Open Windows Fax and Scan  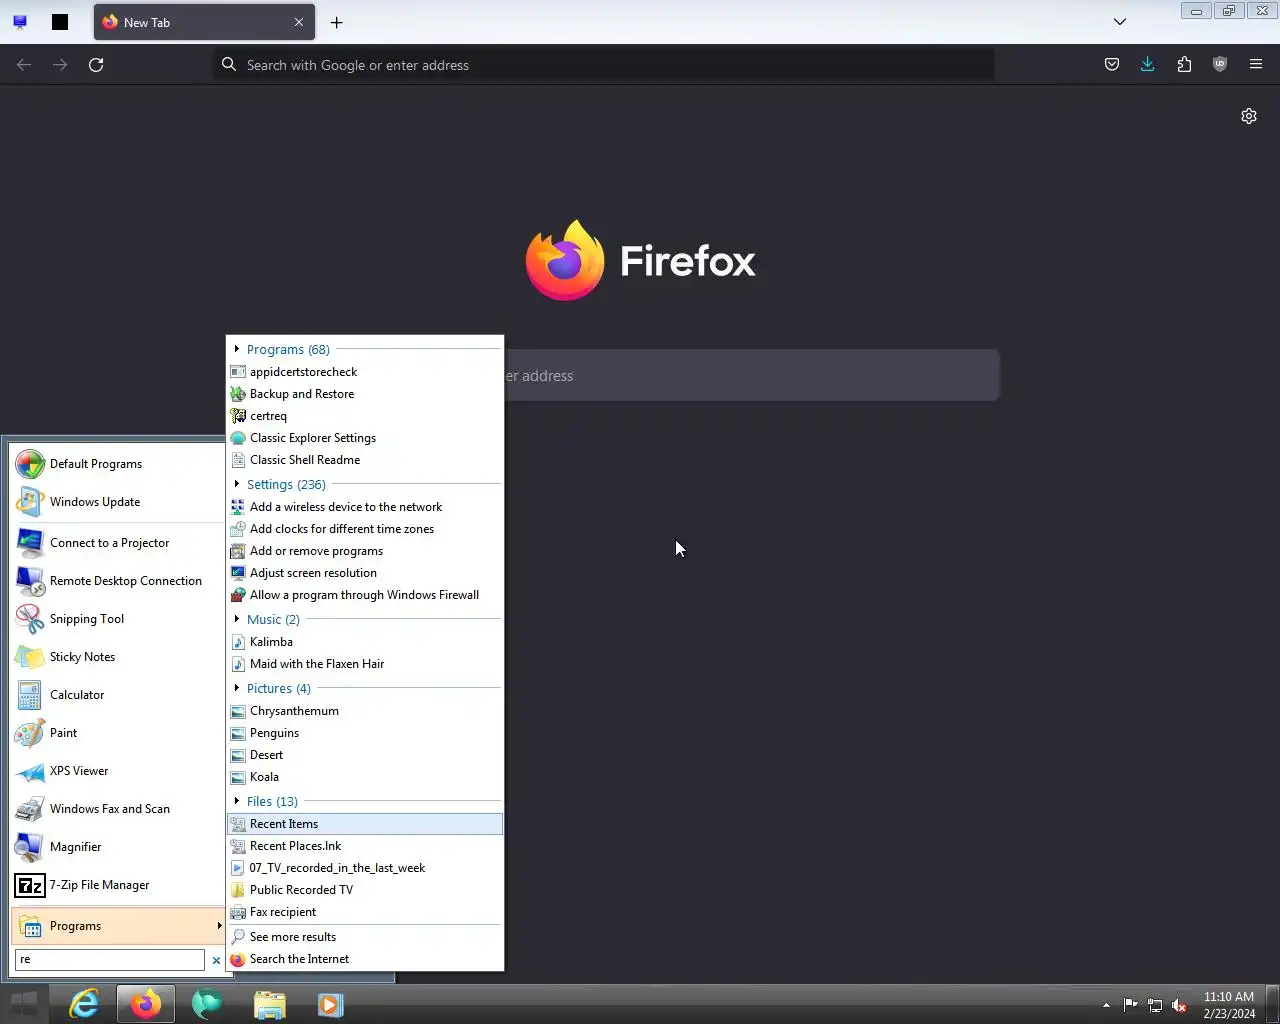coord(118,809)
